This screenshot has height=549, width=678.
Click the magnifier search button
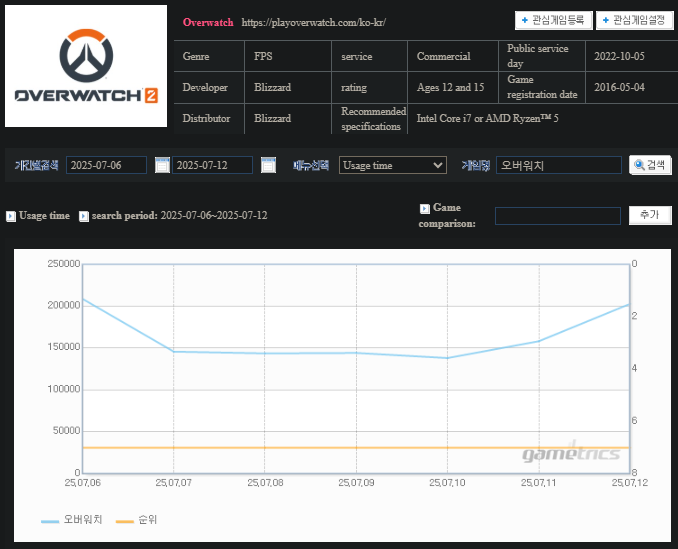click(x=650, y=165)
